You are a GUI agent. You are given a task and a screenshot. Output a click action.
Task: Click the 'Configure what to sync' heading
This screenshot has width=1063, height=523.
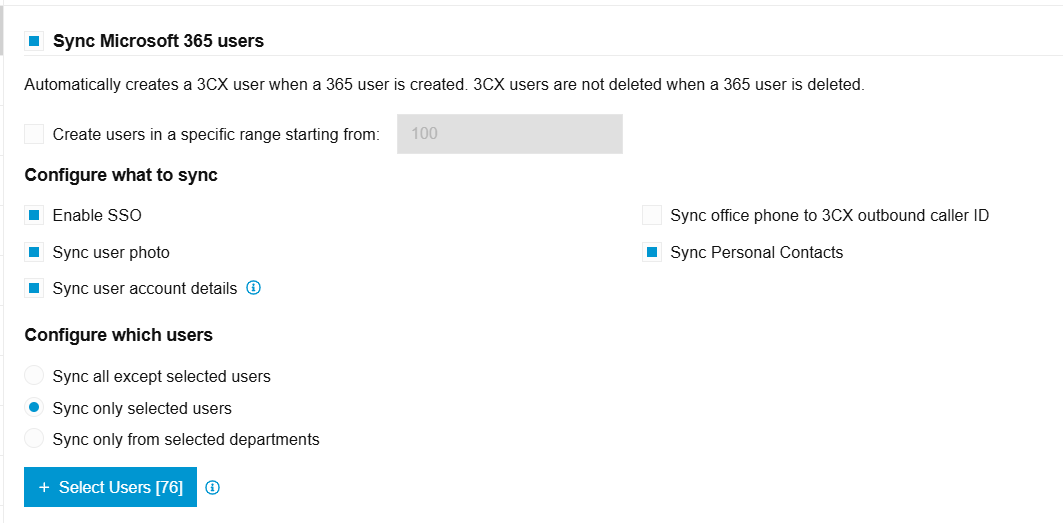(121, 175)
